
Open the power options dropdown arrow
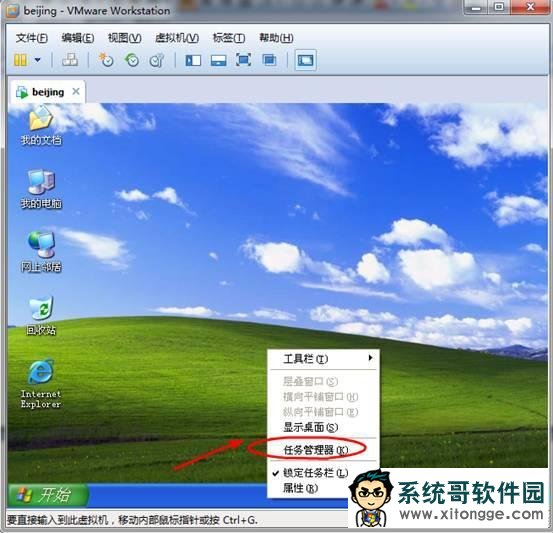coord(37,60)
